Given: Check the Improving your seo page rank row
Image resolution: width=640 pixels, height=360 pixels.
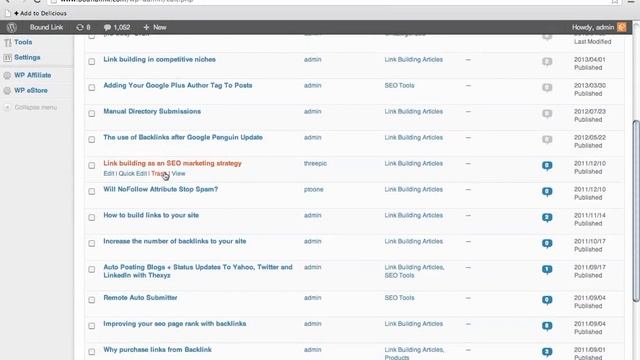Looking at the screenshot, I should point(92,326).
